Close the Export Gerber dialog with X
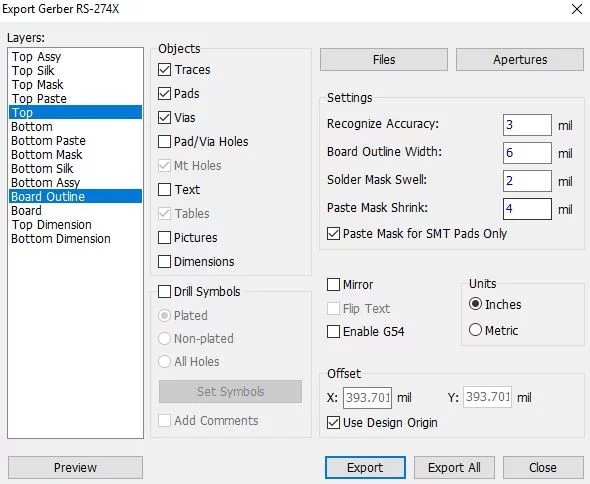This screenshot has width=590, height=484. tap(576, 9)
